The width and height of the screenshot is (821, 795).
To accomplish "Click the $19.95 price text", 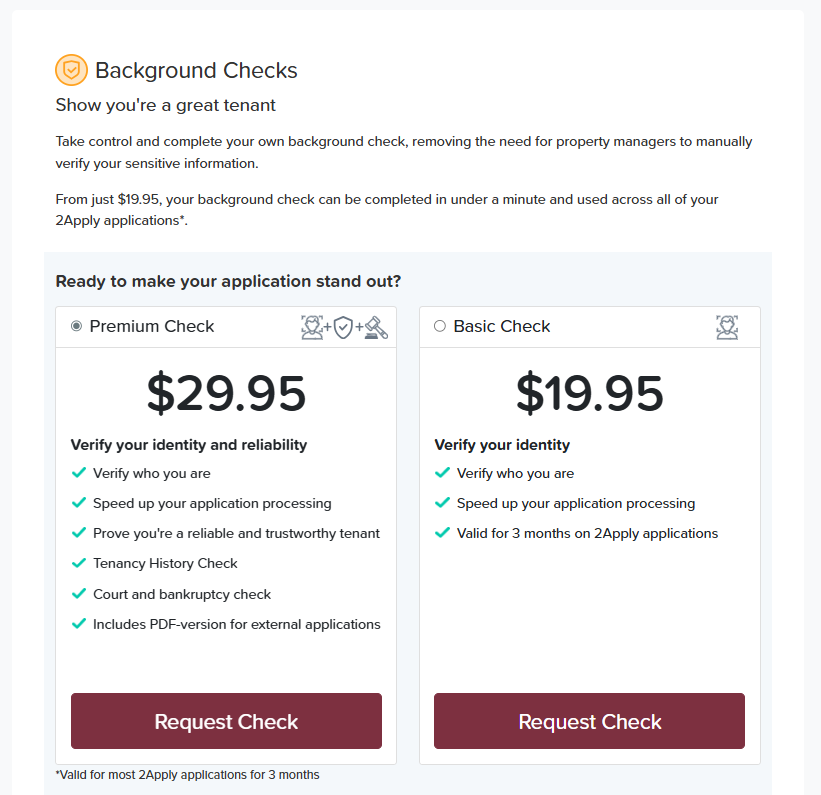I will tap(589, 394).
